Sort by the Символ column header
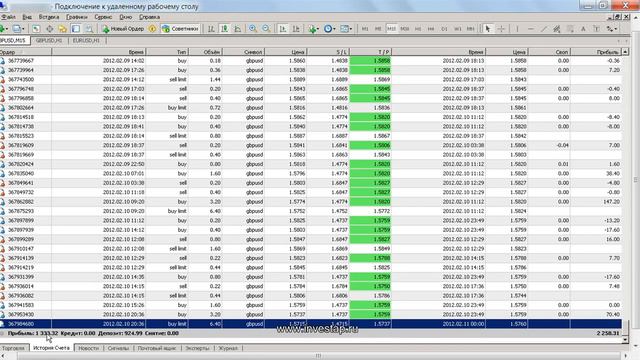640x360 pixels. pyautogui.click(x=243, y=52)
